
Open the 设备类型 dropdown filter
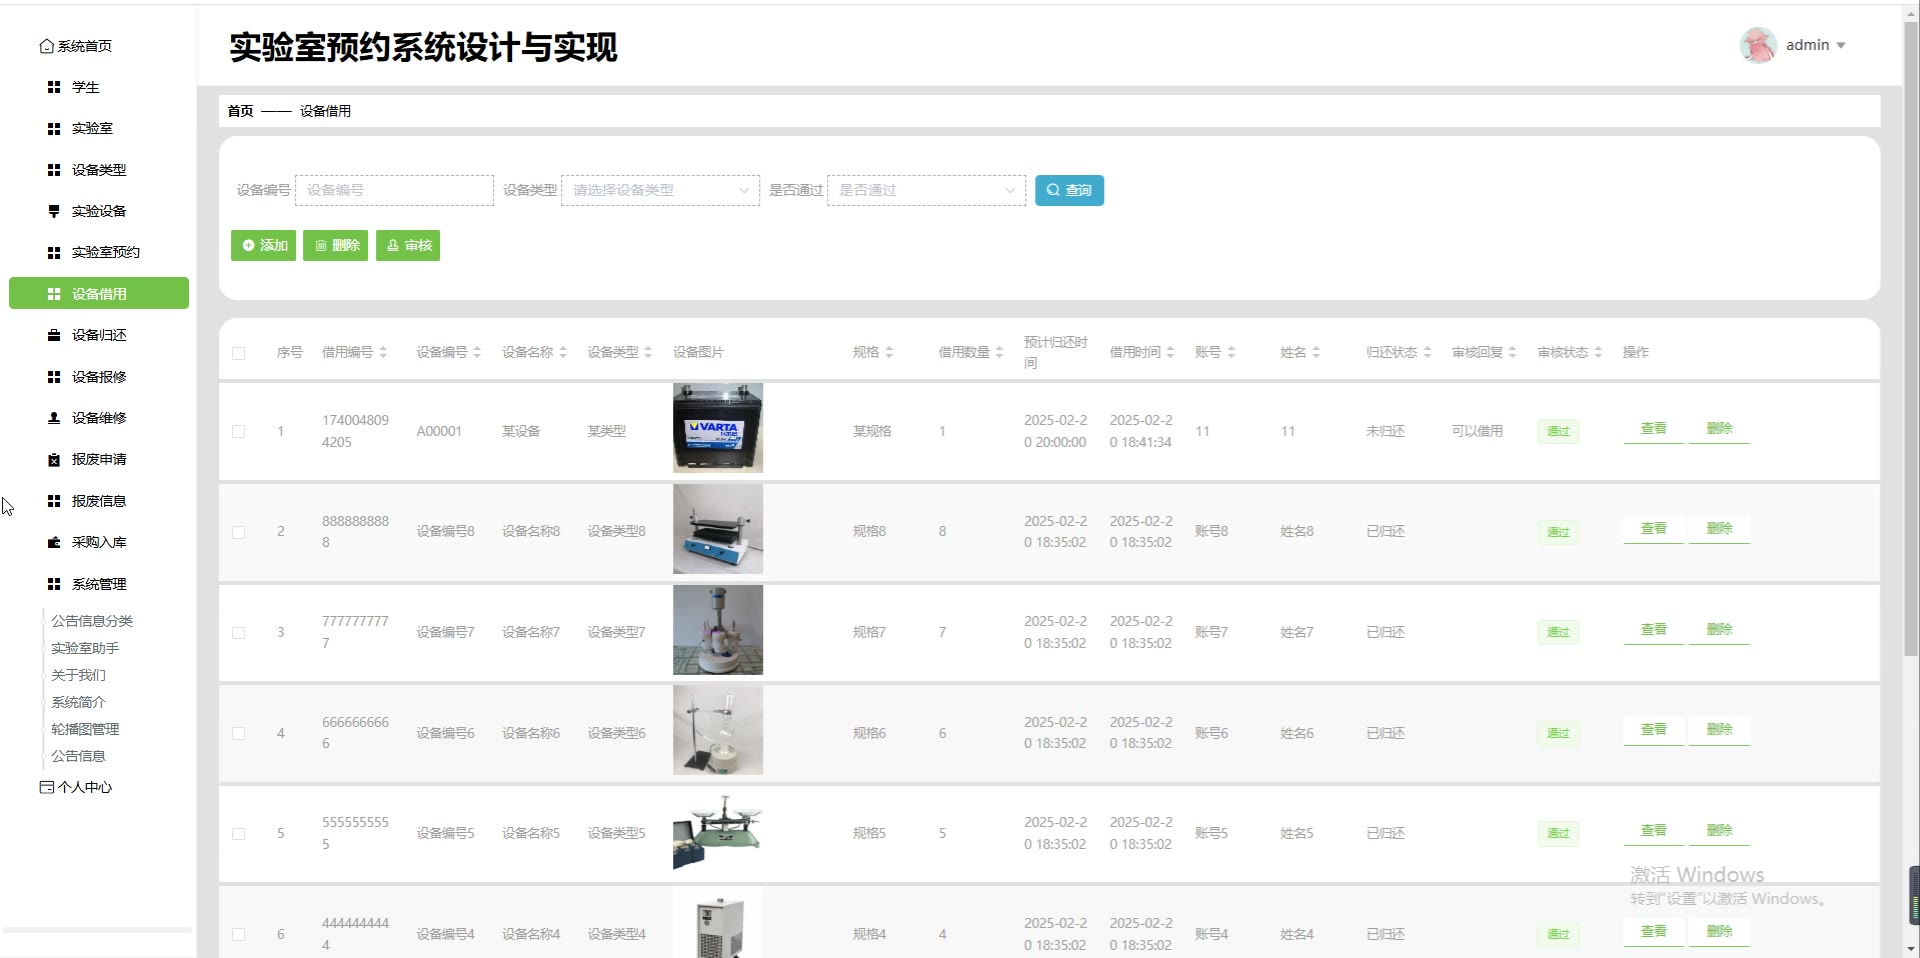(x=660, y=190)
